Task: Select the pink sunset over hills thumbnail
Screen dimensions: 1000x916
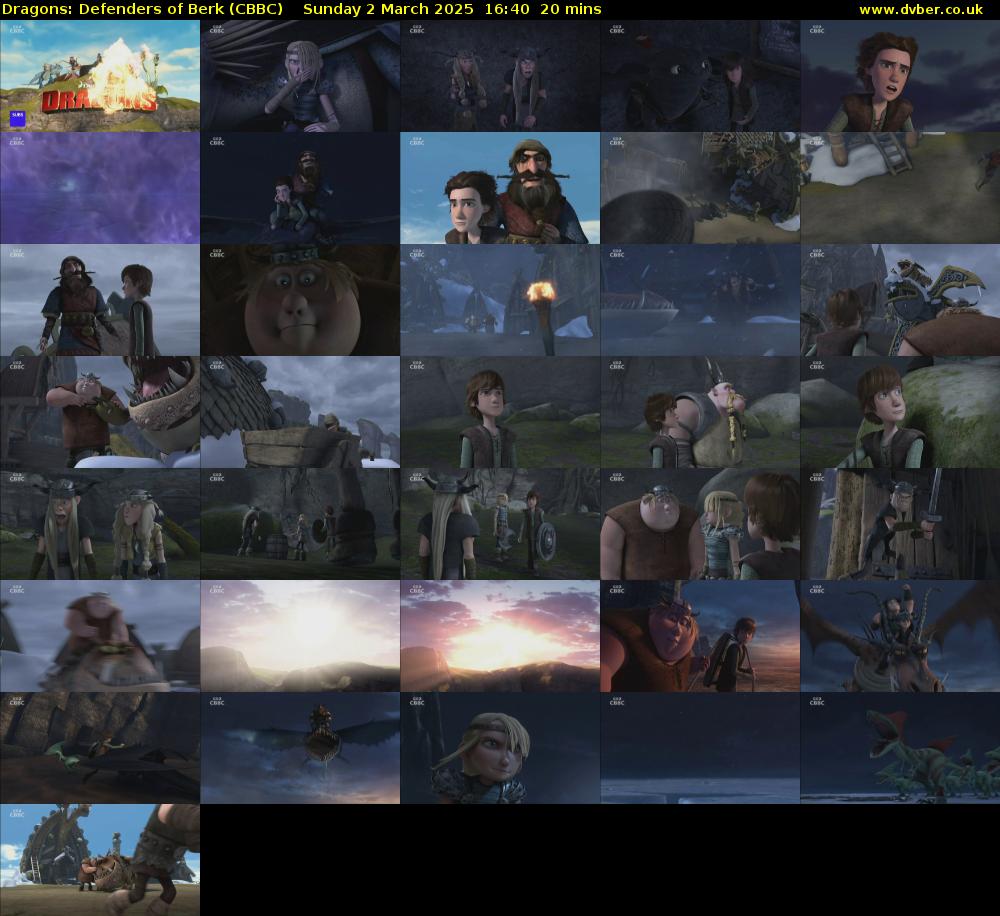Action: point(500,636)
